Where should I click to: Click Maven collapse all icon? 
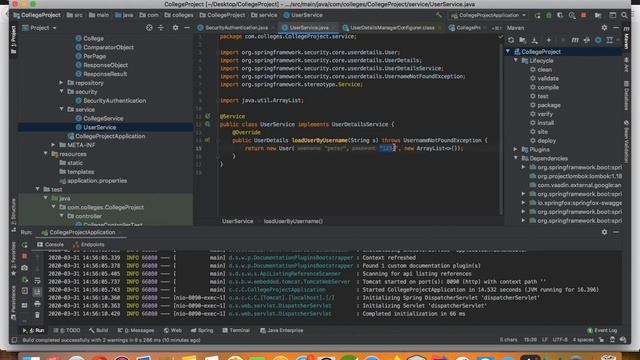[609, 40]
